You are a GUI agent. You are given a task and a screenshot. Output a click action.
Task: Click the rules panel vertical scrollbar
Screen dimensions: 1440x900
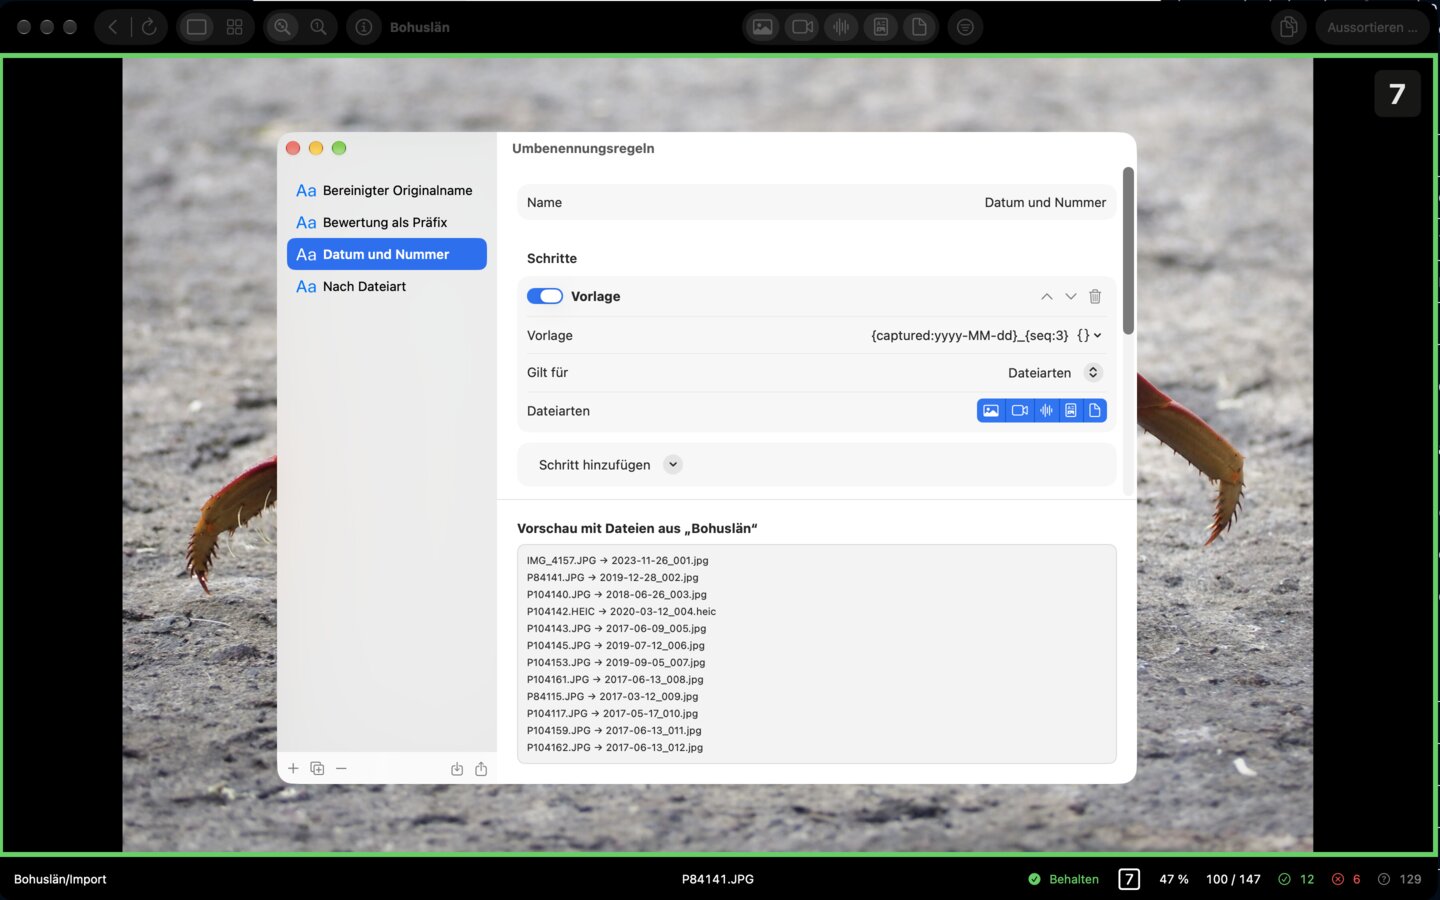point(1128,251)
